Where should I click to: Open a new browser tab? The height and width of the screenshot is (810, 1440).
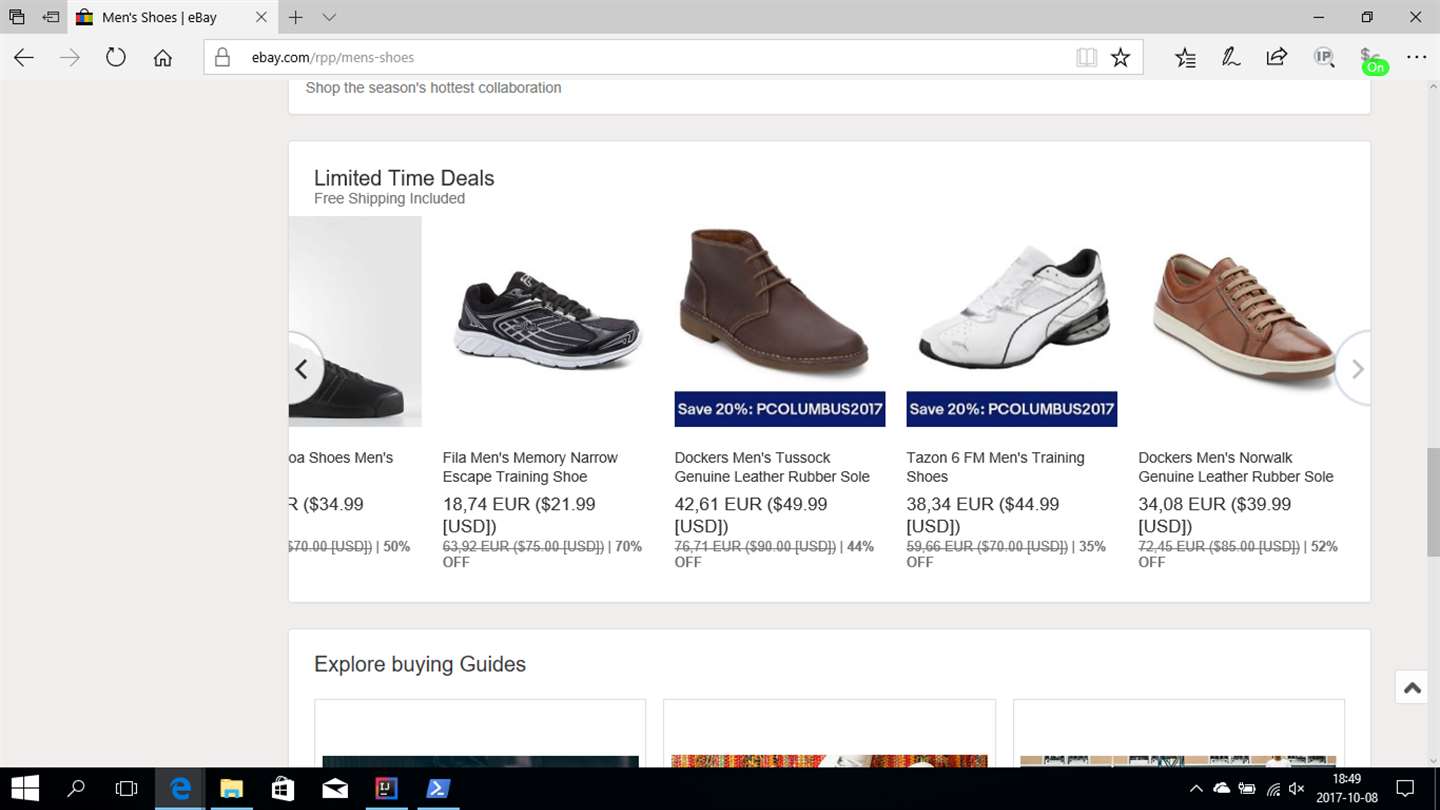click(x=295, y=17)
